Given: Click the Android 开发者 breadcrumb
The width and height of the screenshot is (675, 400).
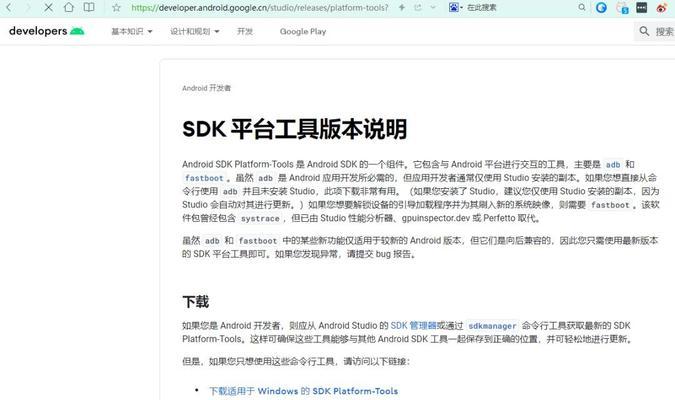Looking at the screenshot, I should (206, 88).
